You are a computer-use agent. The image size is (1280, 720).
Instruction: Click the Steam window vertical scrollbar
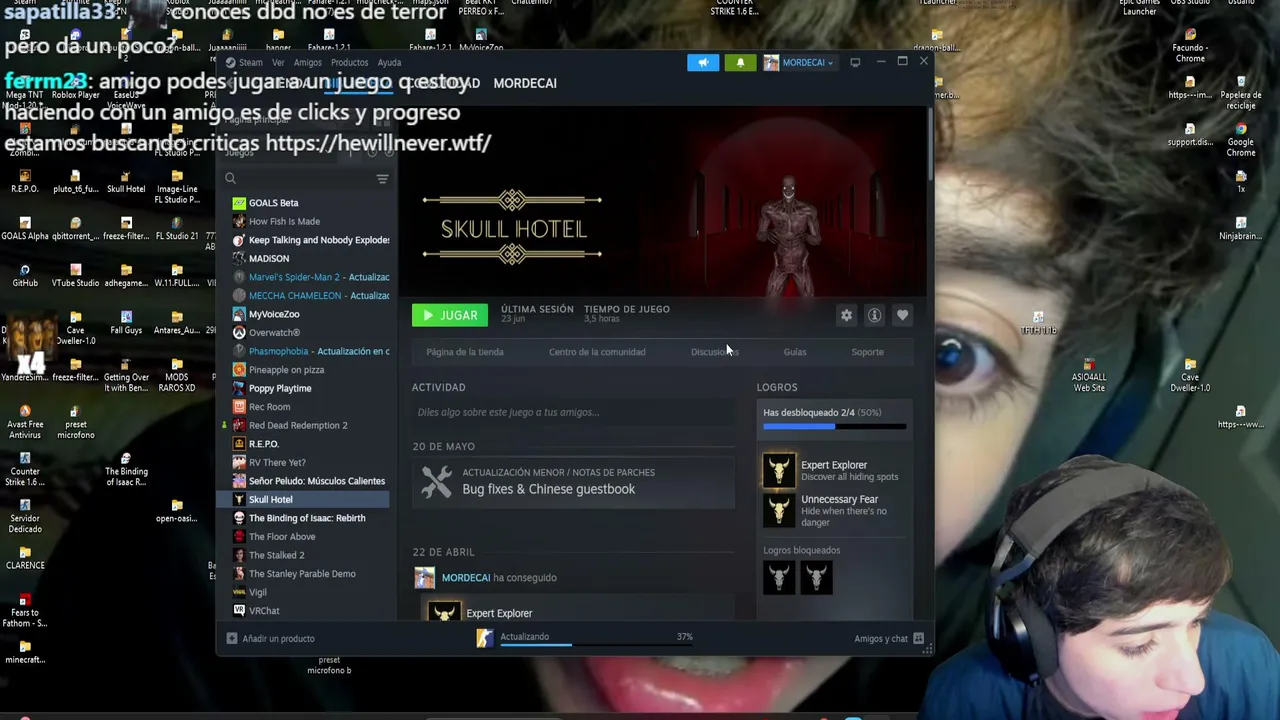(x=930, y=145)
